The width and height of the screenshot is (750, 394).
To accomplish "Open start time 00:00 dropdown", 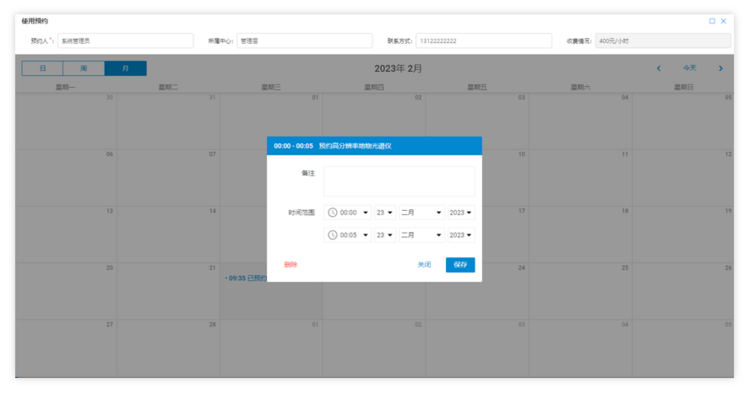I will 348,212.
